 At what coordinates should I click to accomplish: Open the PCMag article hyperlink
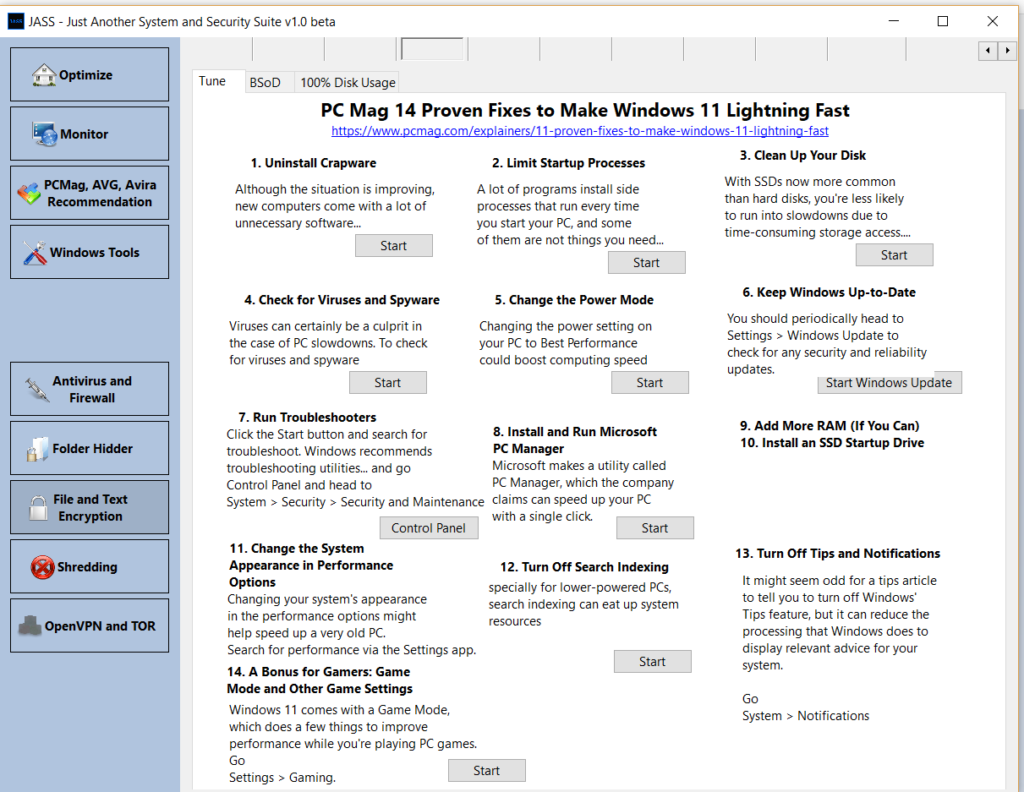[x=580, y=131]
